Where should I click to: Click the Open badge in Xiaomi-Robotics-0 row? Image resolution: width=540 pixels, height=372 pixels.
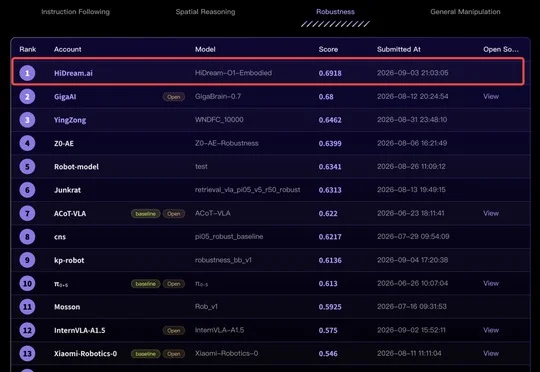click(174, 354)
